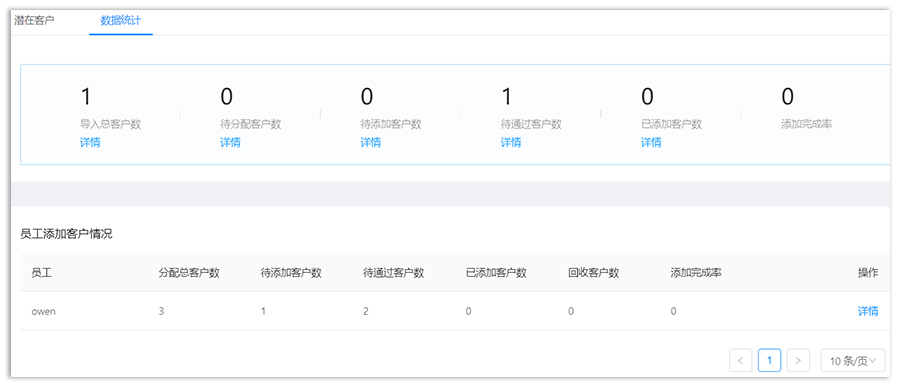Click the 添加完成率 stat card label
This screenshot has width=900, height=388.
806,124
